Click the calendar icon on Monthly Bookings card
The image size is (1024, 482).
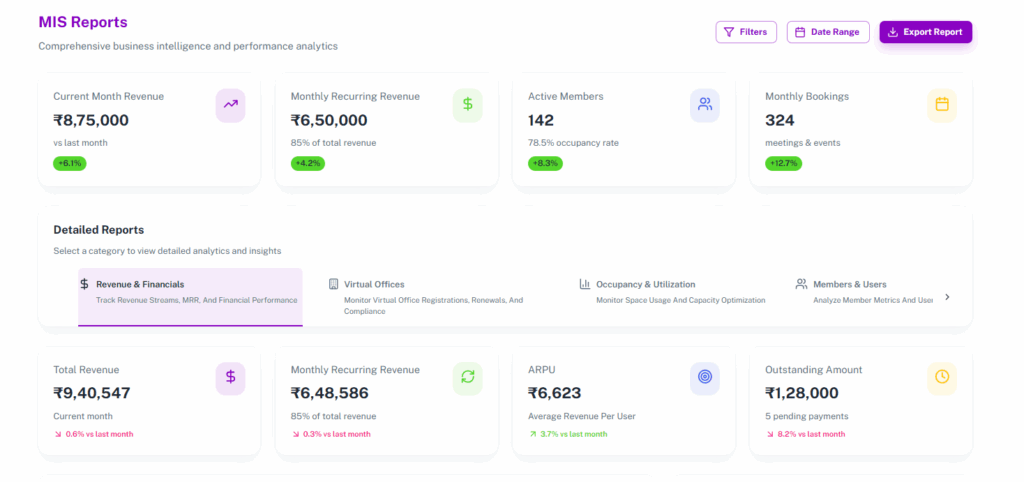click(942, 104)
